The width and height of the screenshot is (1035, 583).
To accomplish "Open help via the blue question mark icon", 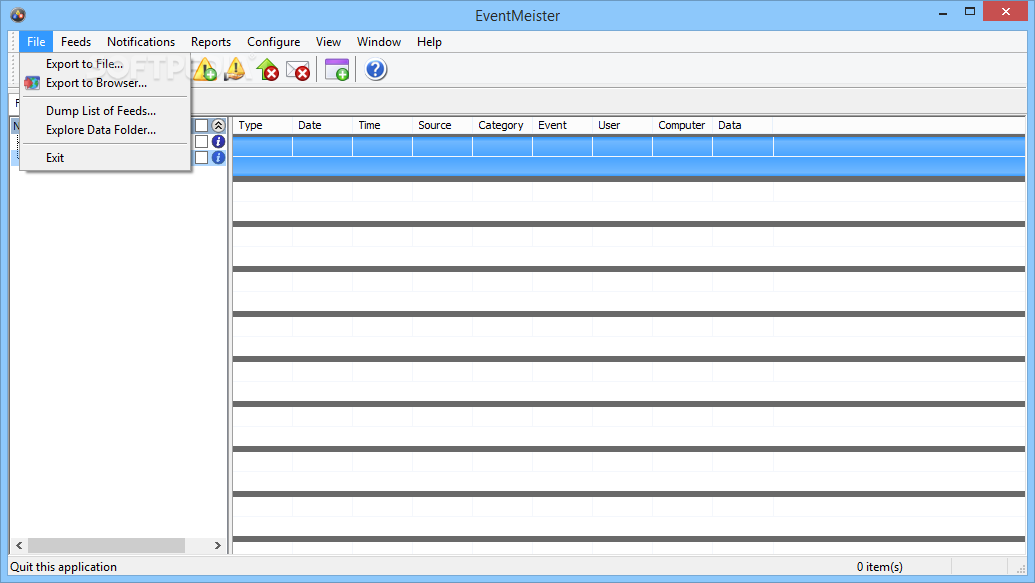I will [376, 69].
